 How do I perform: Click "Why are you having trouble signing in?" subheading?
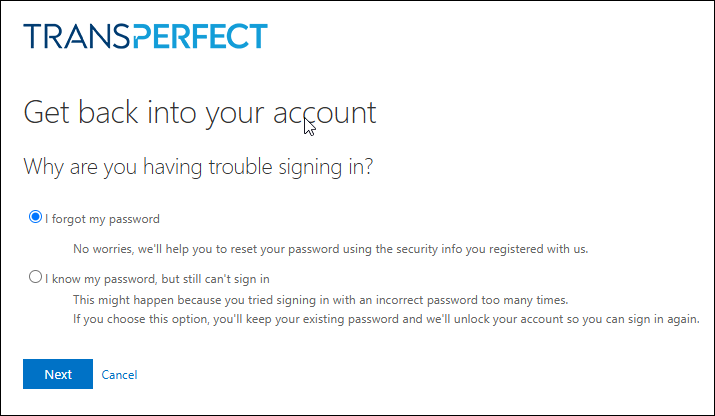(198, 166)
